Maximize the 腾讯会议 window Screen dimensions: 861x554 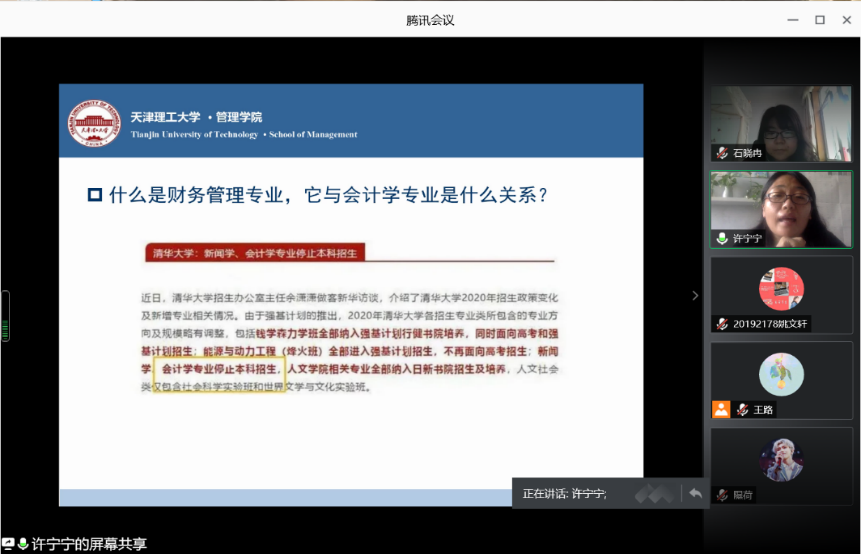(819, 19)
